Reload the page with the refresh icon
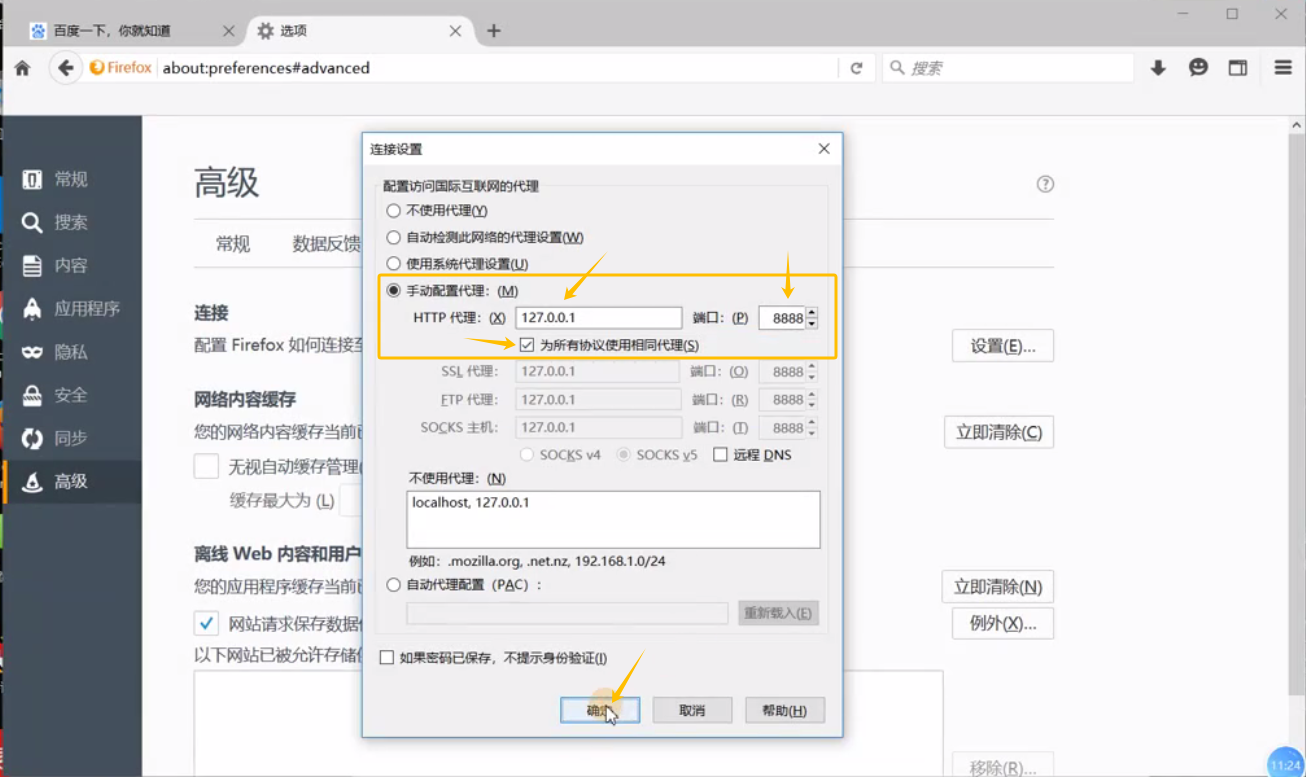Viewport: 1306px width, 777px height. pyautogui.click(x=856, y=68)
